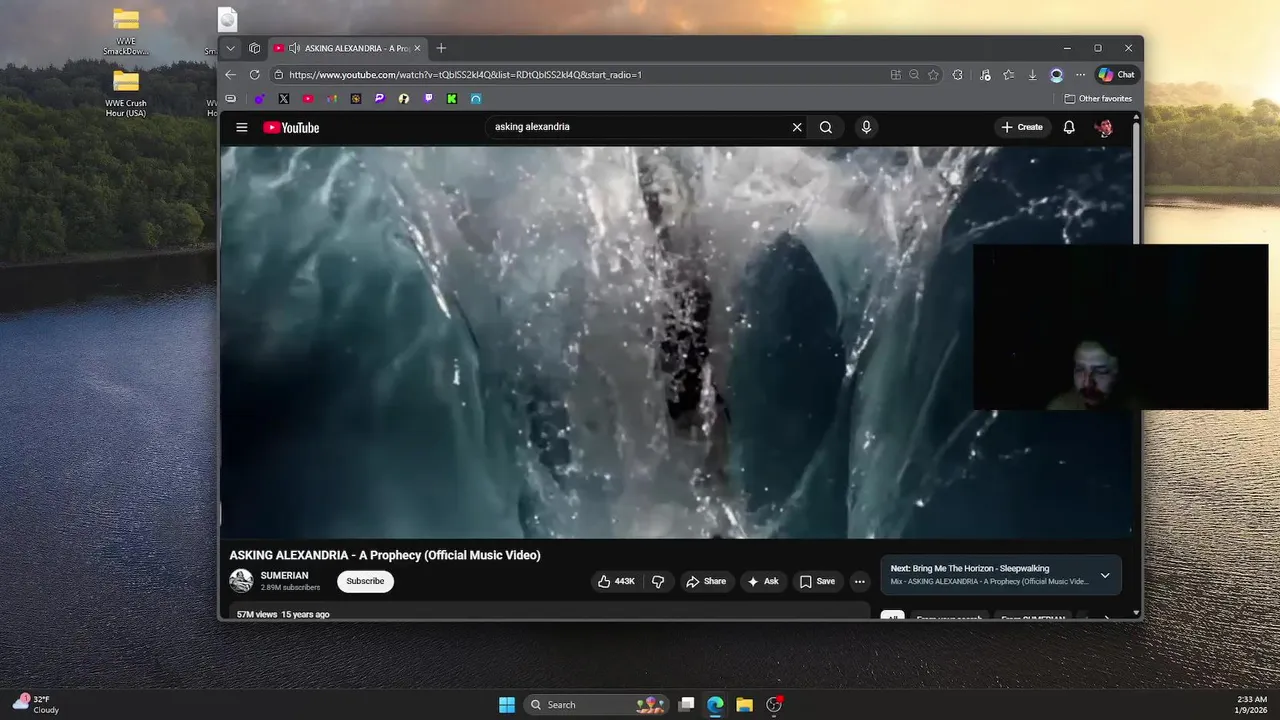Open the Favorites list icon
The height and width of the screenshot is (720, 1280).
1009,75
